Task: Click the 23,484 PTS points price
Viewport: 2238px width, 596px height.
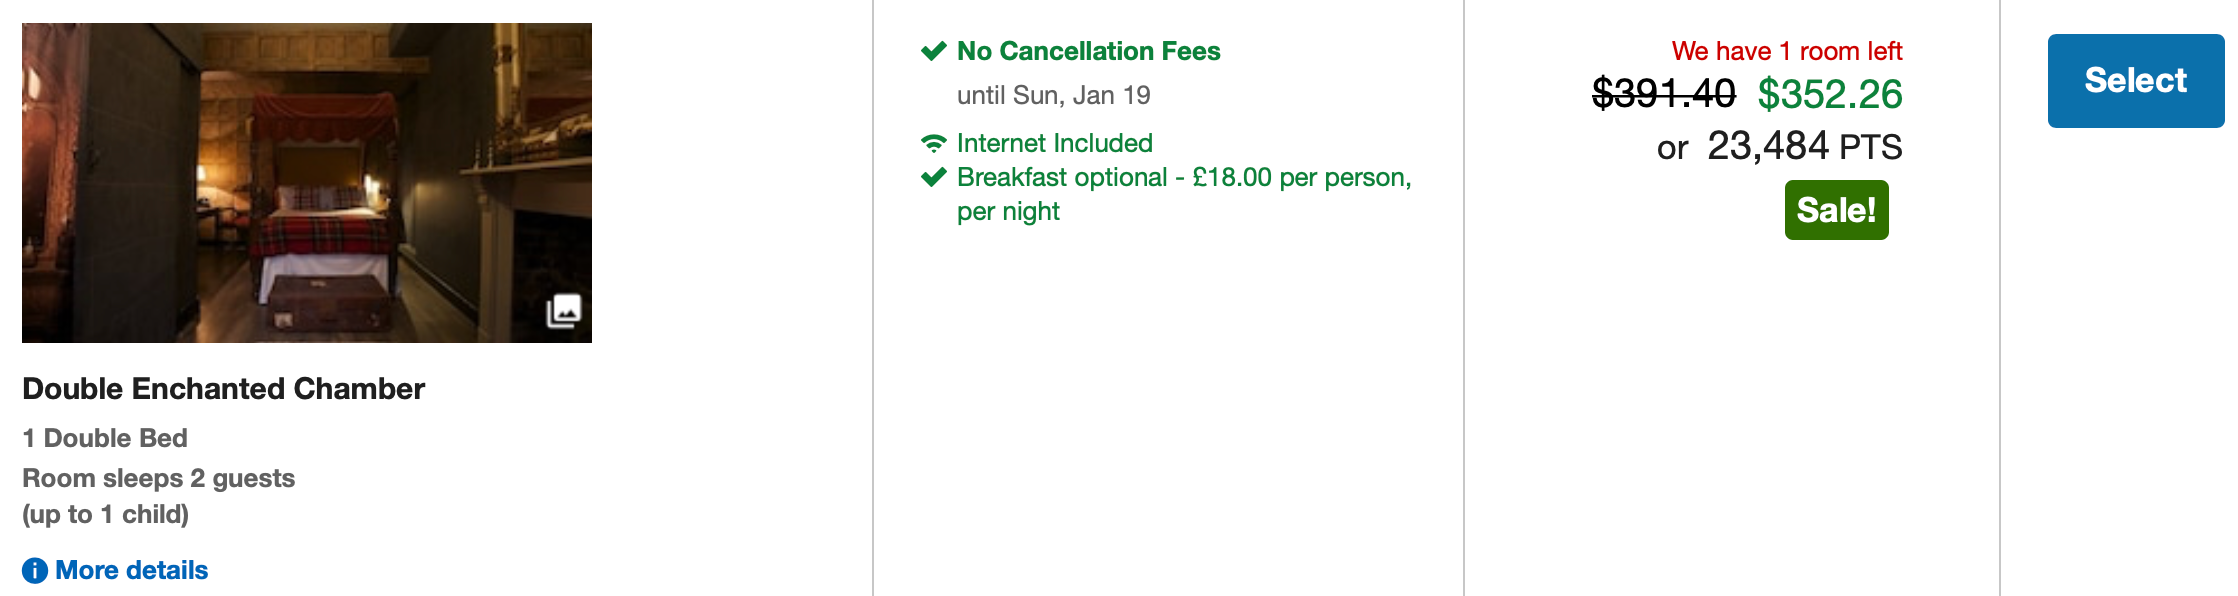Action: (x=1803, y=147)
